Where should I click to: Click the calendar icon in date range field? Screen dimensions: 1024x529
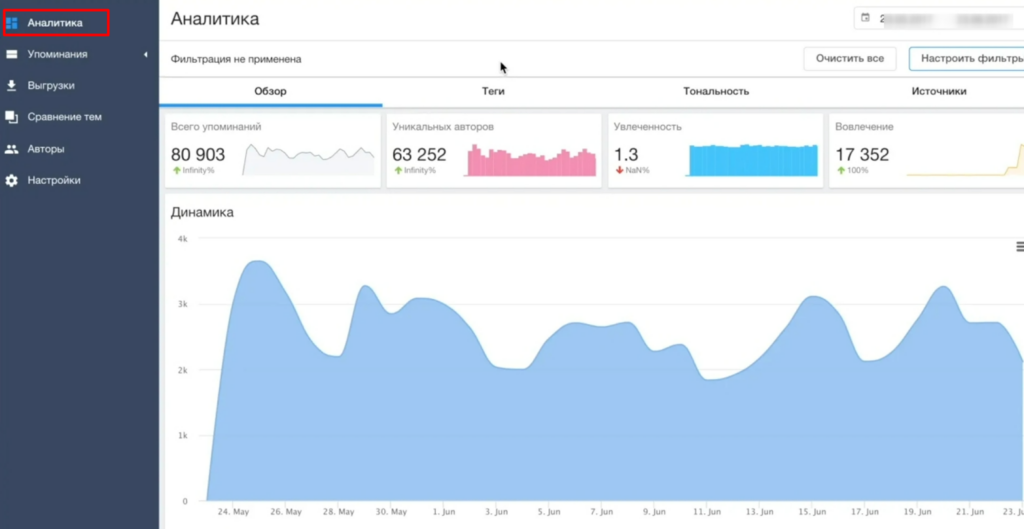[x=865, y=18]
